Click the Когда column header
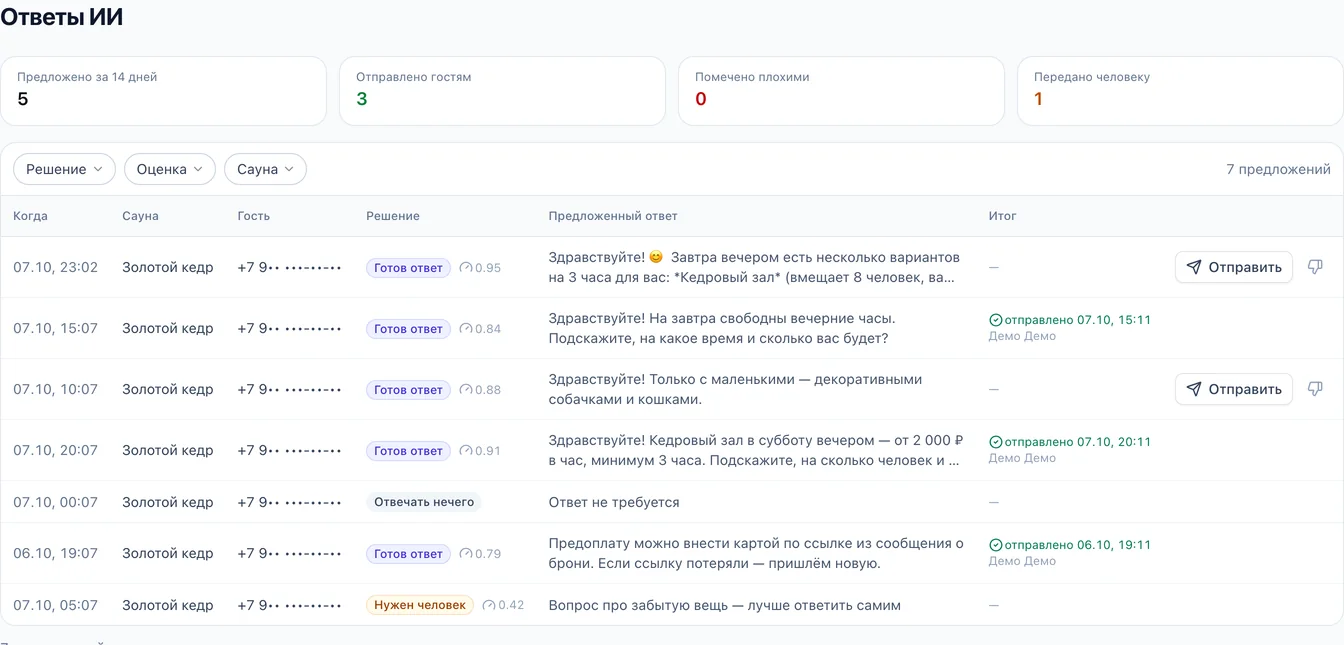 (30, 216)
